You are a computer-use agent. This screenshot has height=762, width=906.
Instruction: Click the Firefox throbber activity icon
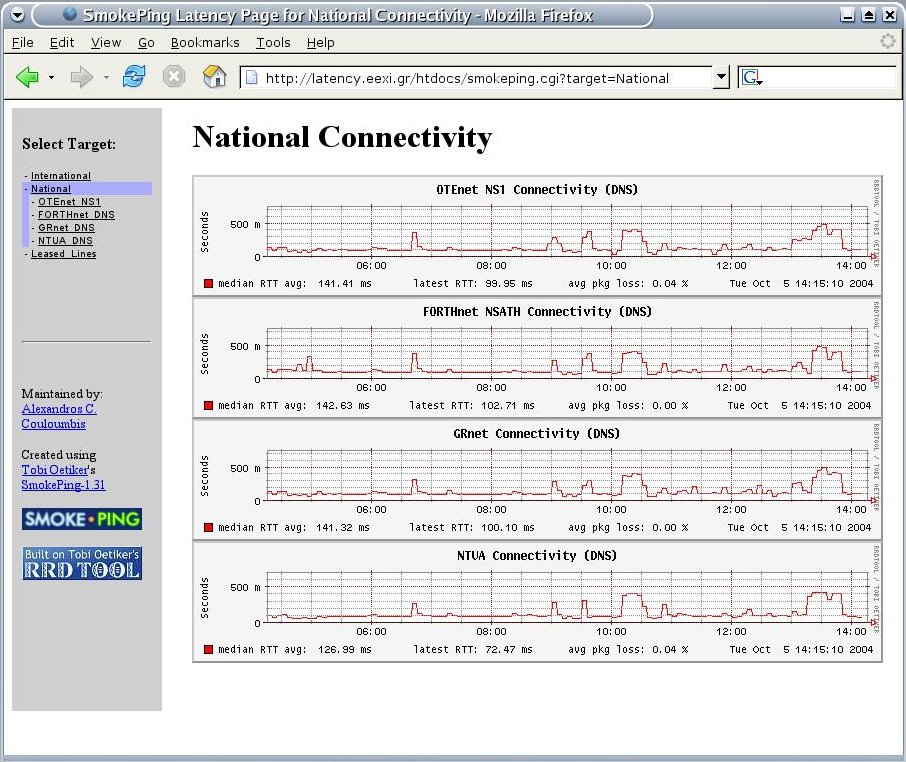pyautogui.click(x=888, y=42)
